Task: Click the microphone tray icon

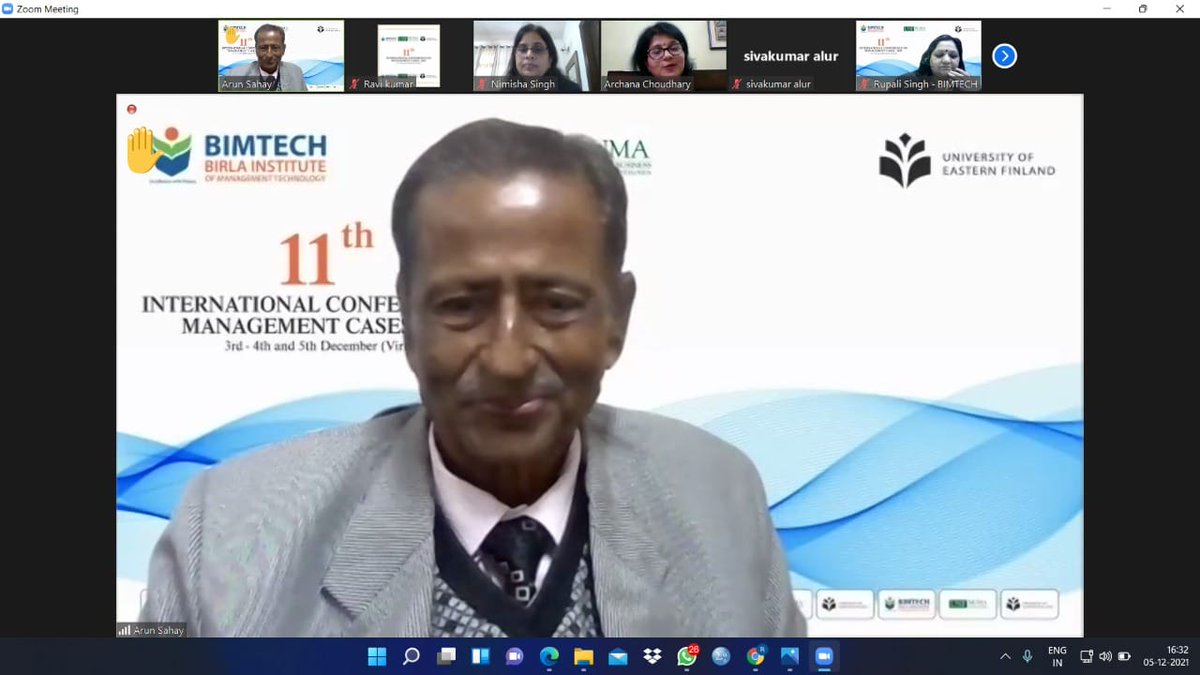Action: [1027, 657]
